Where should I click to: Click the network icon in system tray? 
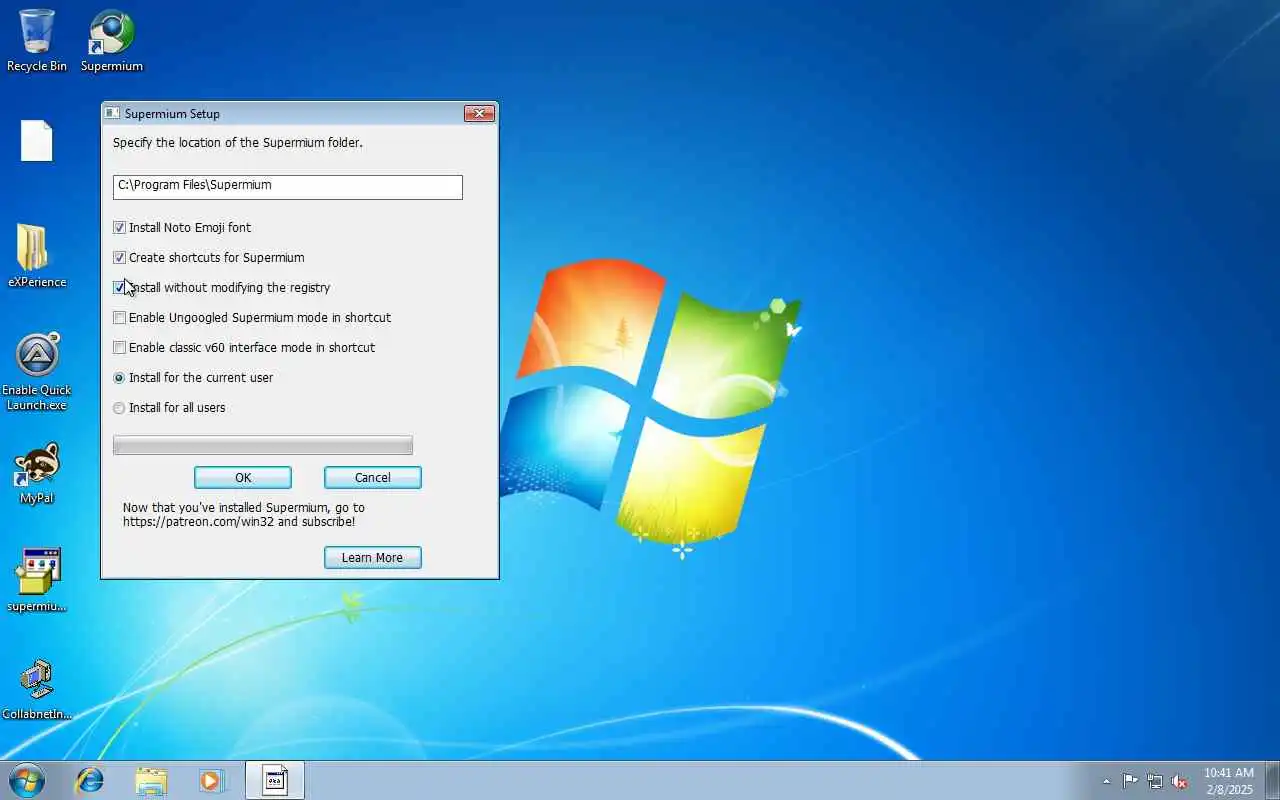[x=1155, y=781]
